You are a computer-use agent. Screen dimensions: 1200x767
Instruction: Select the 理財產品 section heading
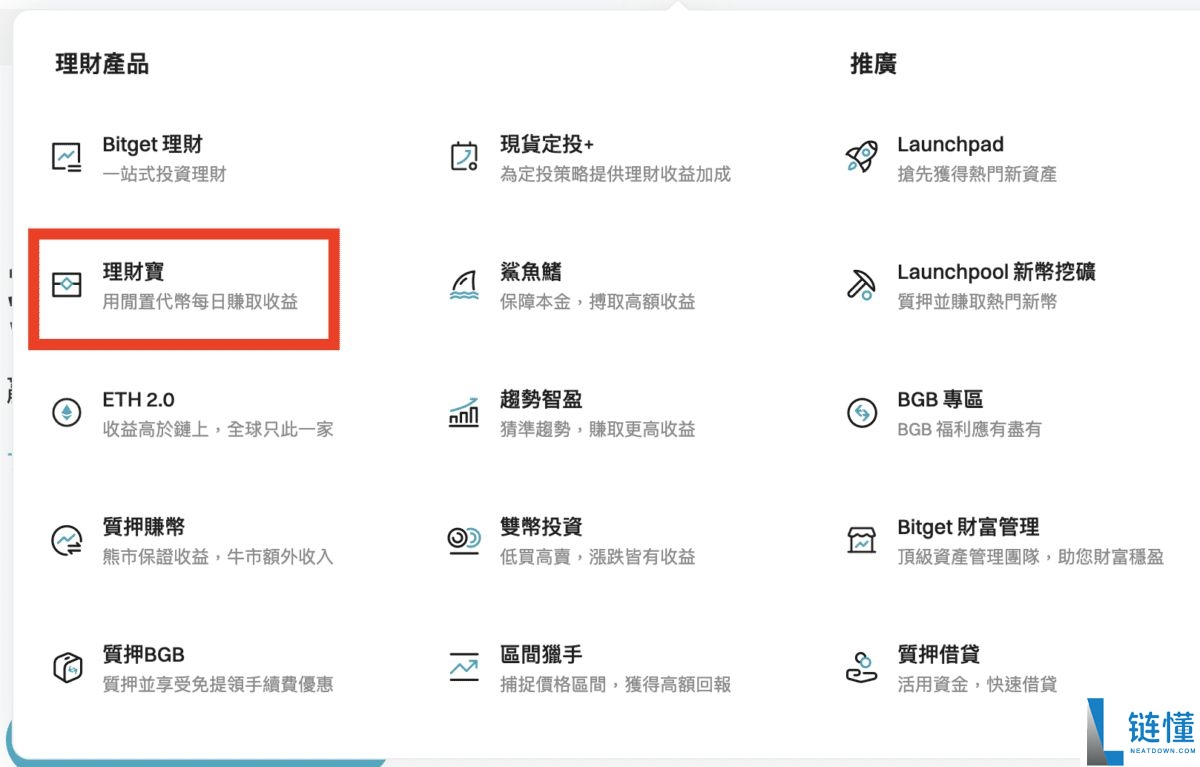pyautogui.click(x=100, y=63)
